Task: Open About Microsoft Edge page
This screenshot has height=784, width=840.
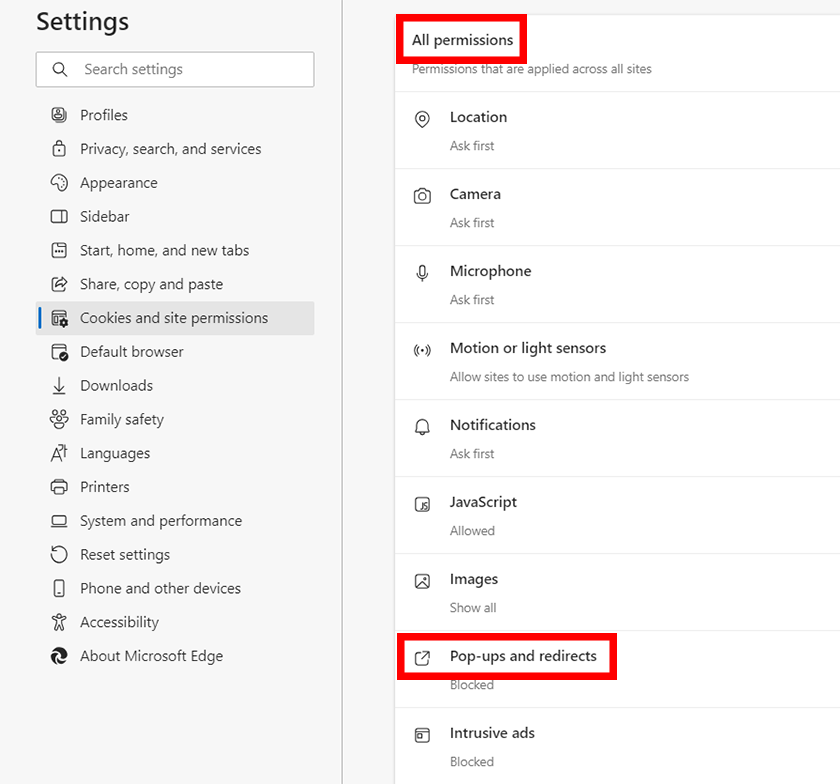Action: click(x=151, y=656)
